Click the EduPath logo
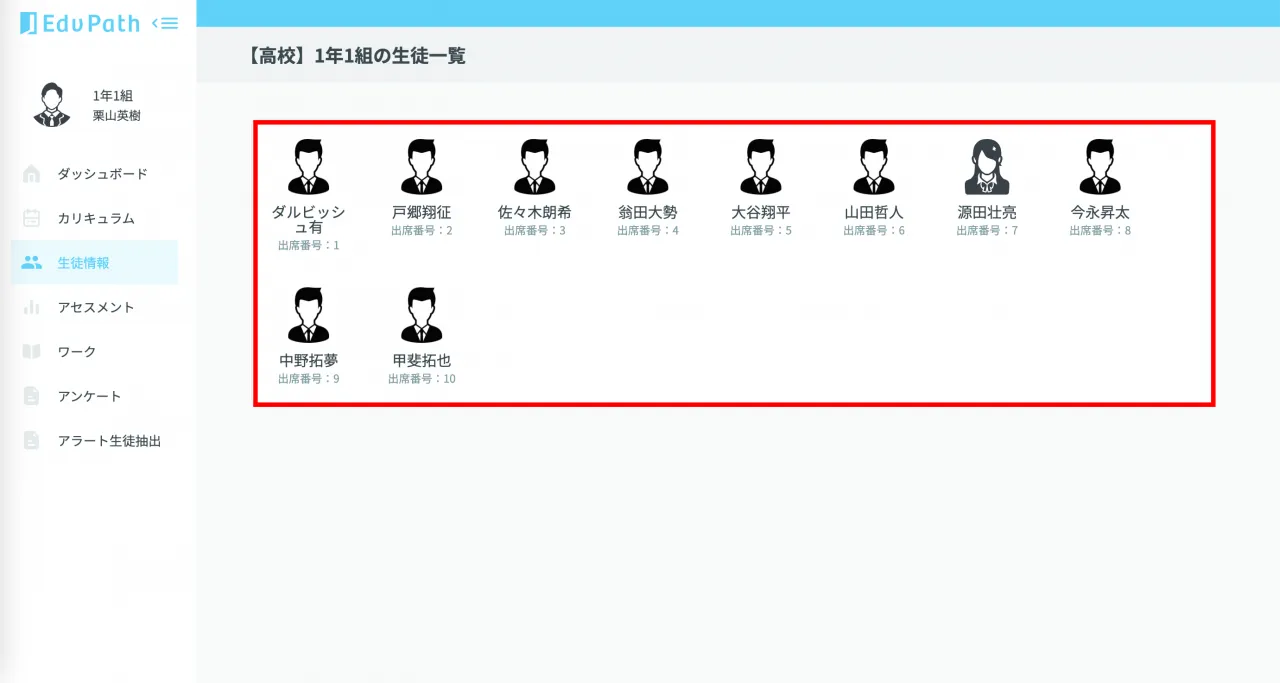This screenshot has height=683, width=1280. coord(80,23)
